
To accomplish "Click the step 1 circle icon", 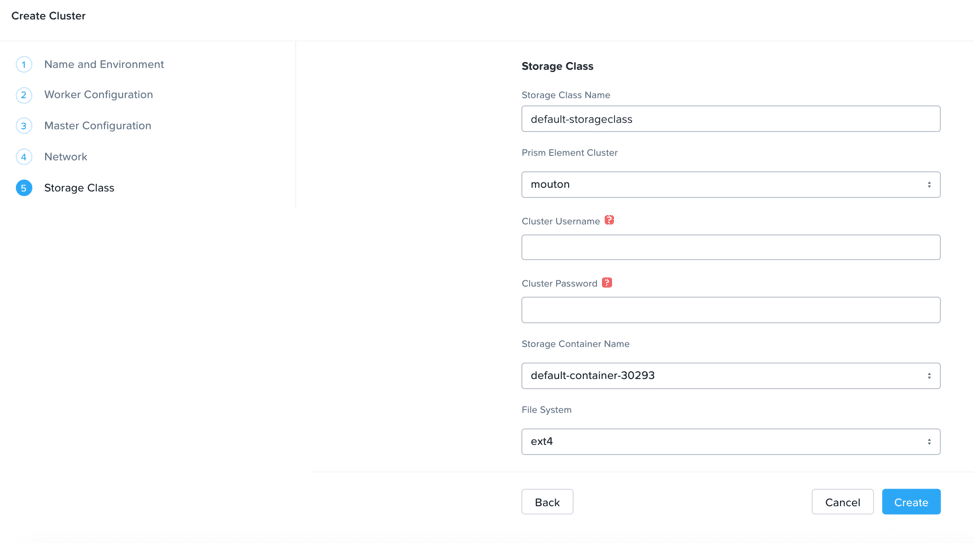I will tap(24, 65).
